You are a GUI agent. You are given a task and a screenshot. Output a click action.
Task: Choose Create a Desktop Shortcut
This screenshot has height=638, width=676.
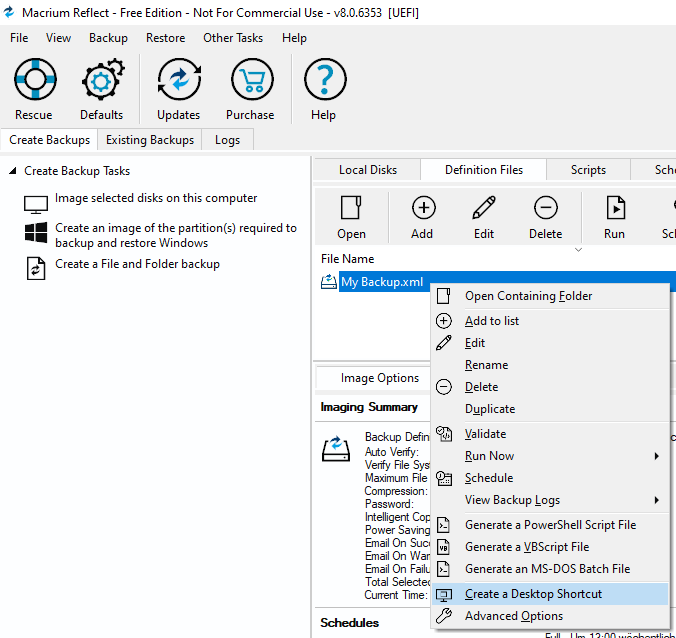(x=533, y=594)
